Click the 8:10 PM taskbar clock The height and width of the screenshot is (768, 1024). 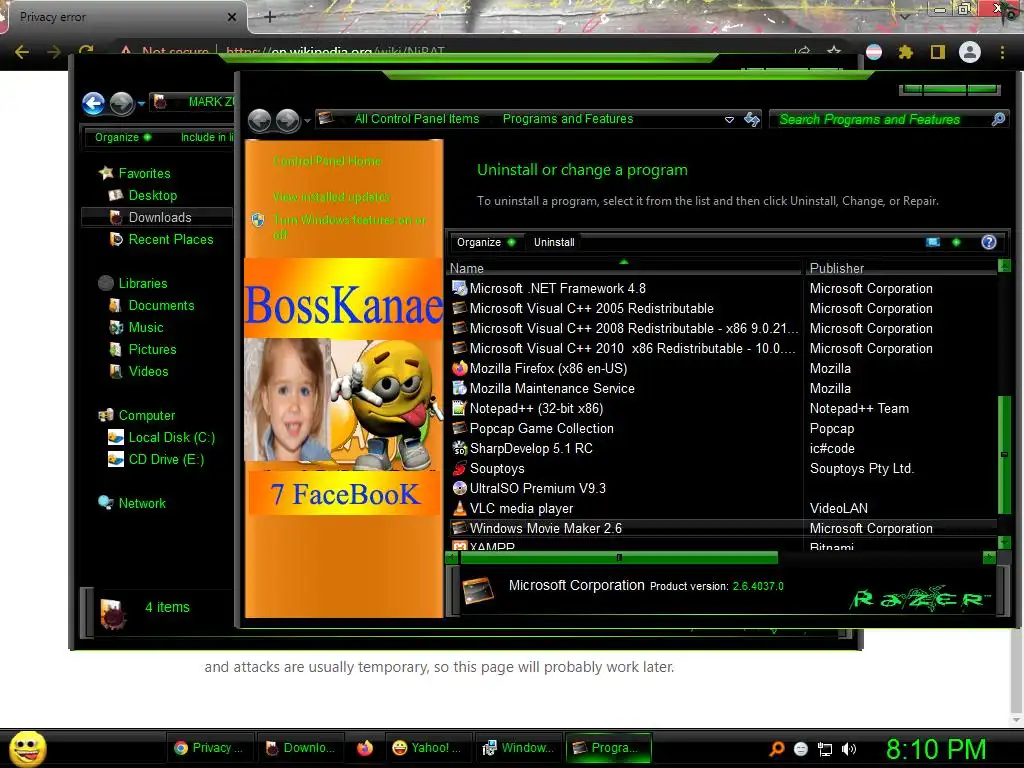(x=936, y=749)
